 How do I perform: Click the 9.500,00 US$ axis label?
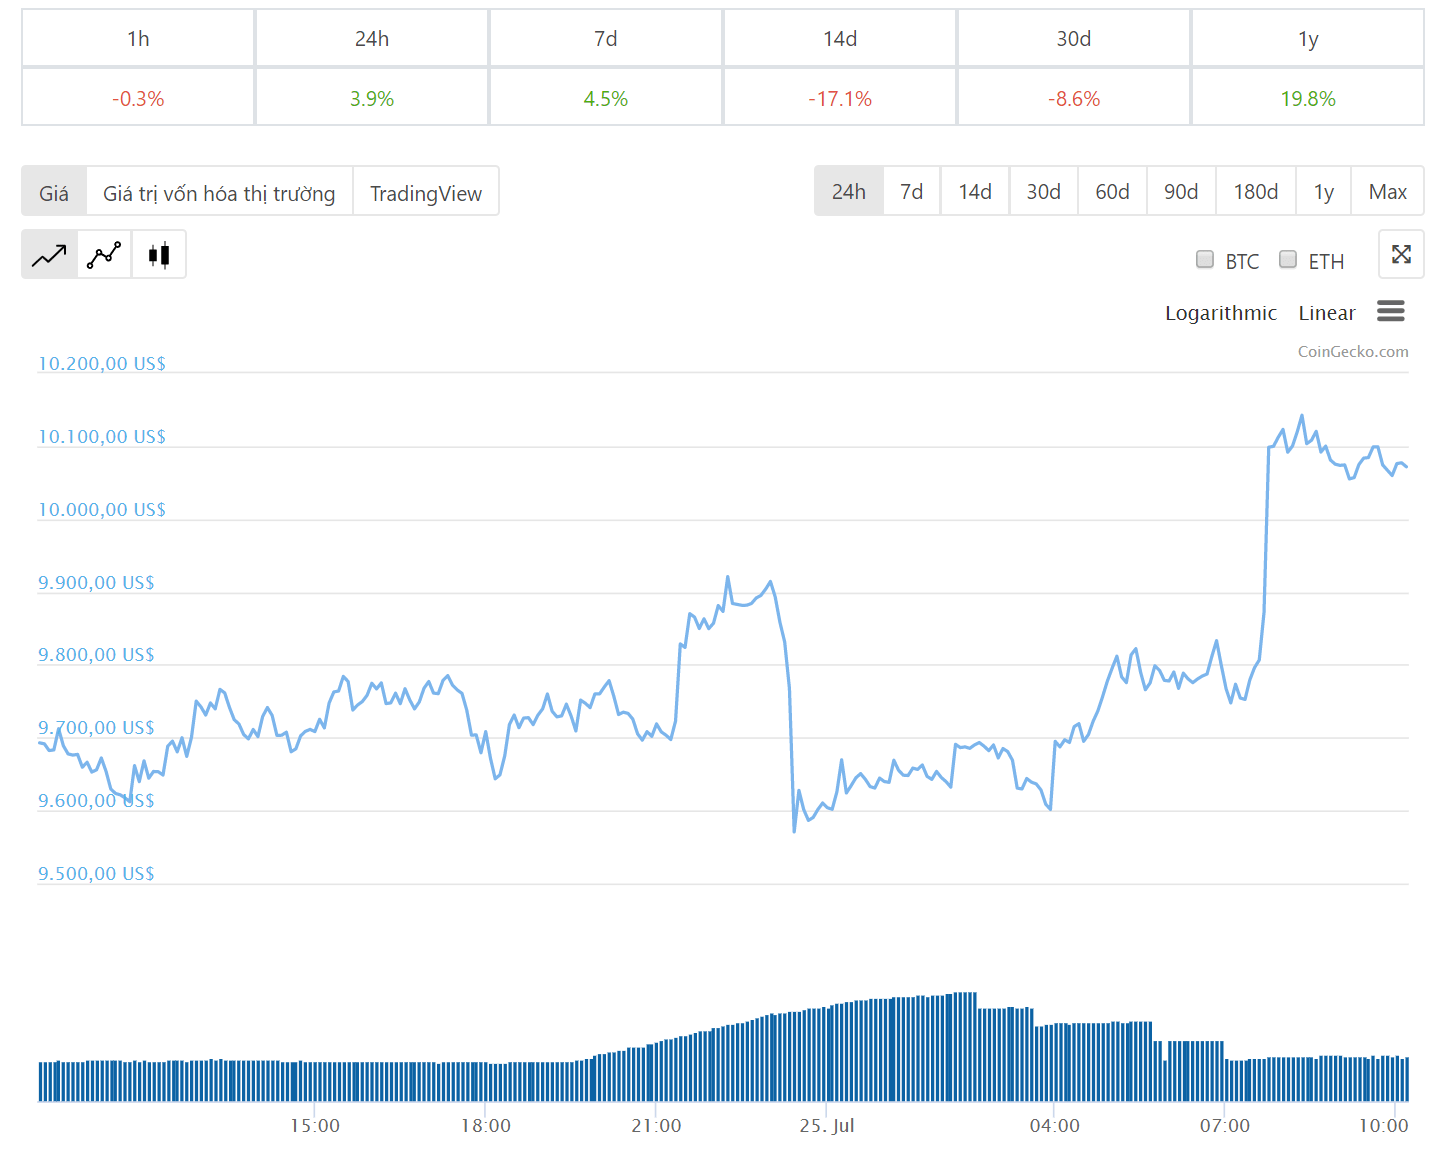click(96, 873)
